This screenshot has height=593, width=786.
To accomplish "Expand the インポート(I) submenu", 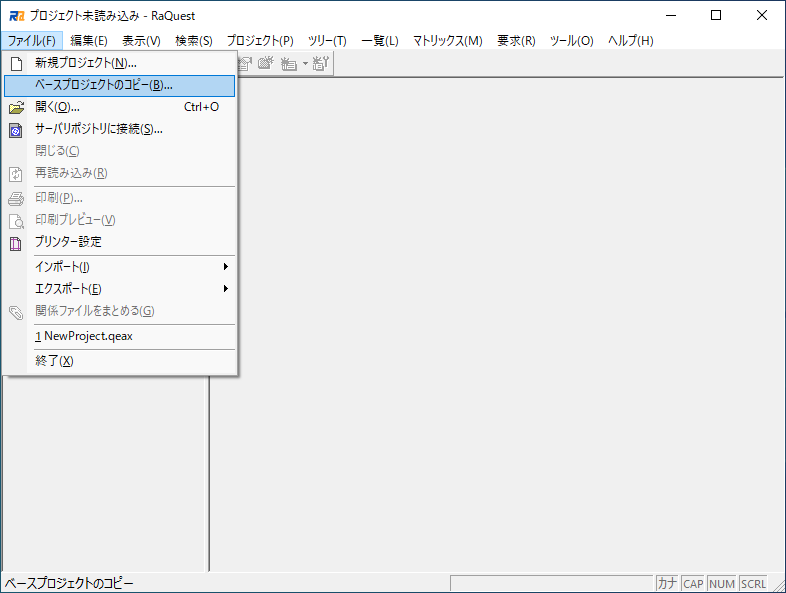I will (x=119, y=267).
